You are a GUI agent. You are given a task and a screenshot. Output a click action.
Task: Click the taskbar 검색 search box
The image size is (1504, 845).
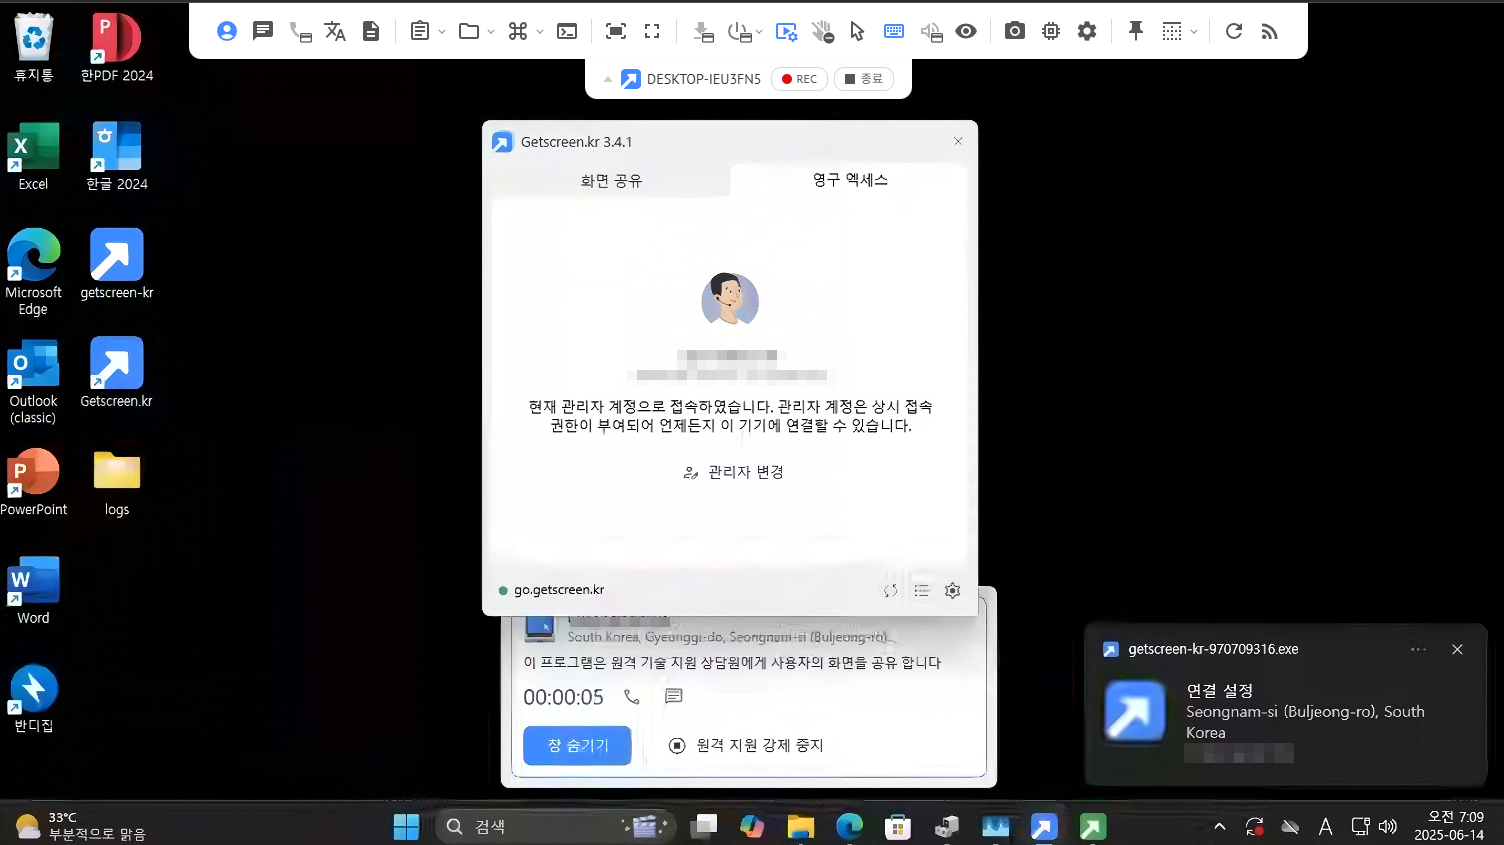click(556, 826)
